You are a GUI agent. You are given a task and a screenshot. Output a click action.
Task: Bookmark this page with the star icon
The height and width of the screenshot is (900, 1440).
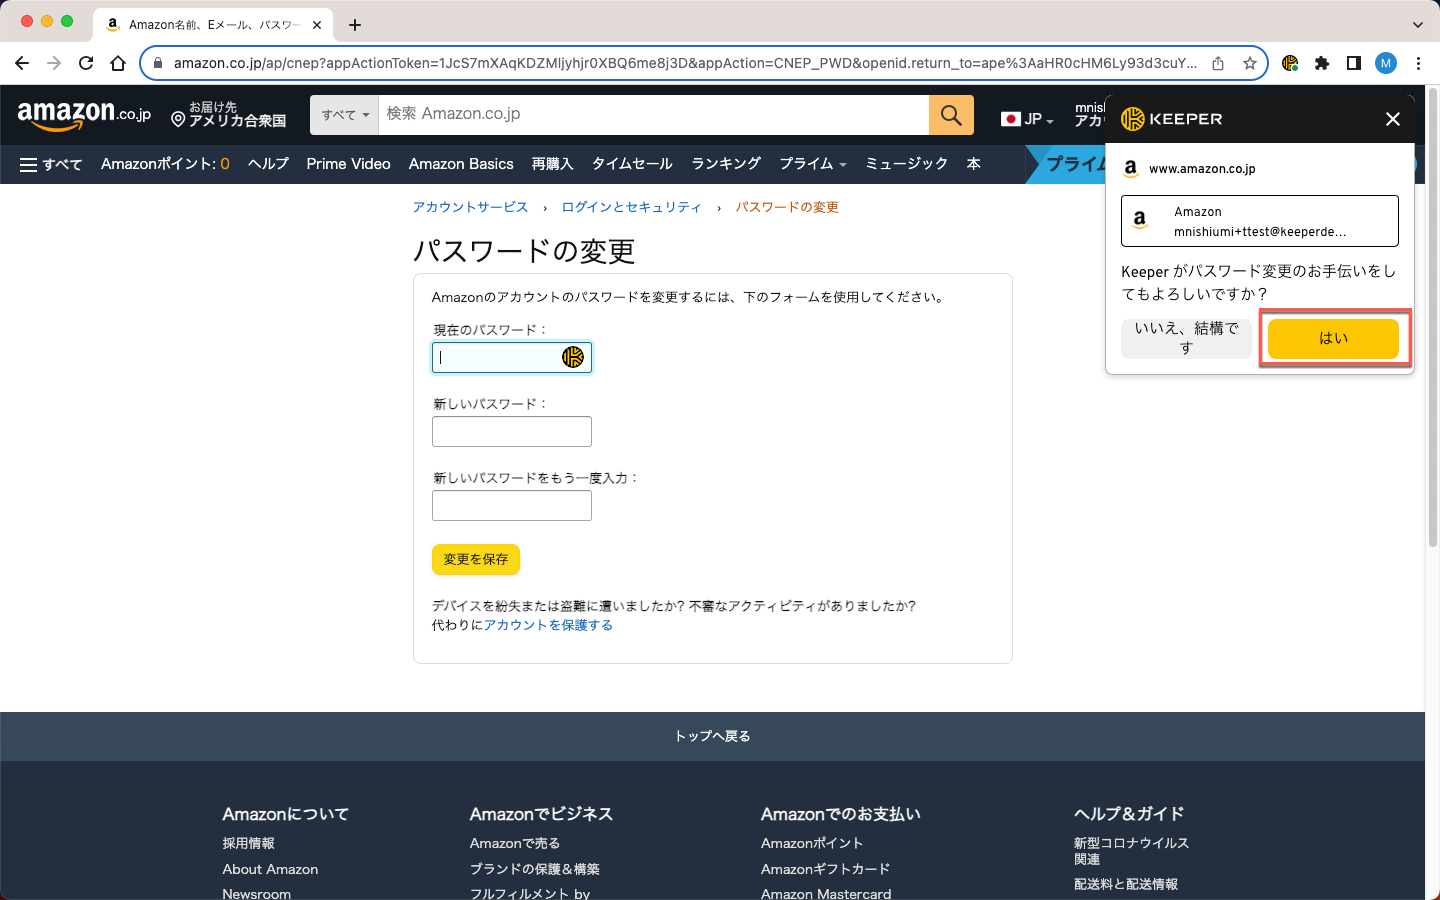[x=1250, y=63]
